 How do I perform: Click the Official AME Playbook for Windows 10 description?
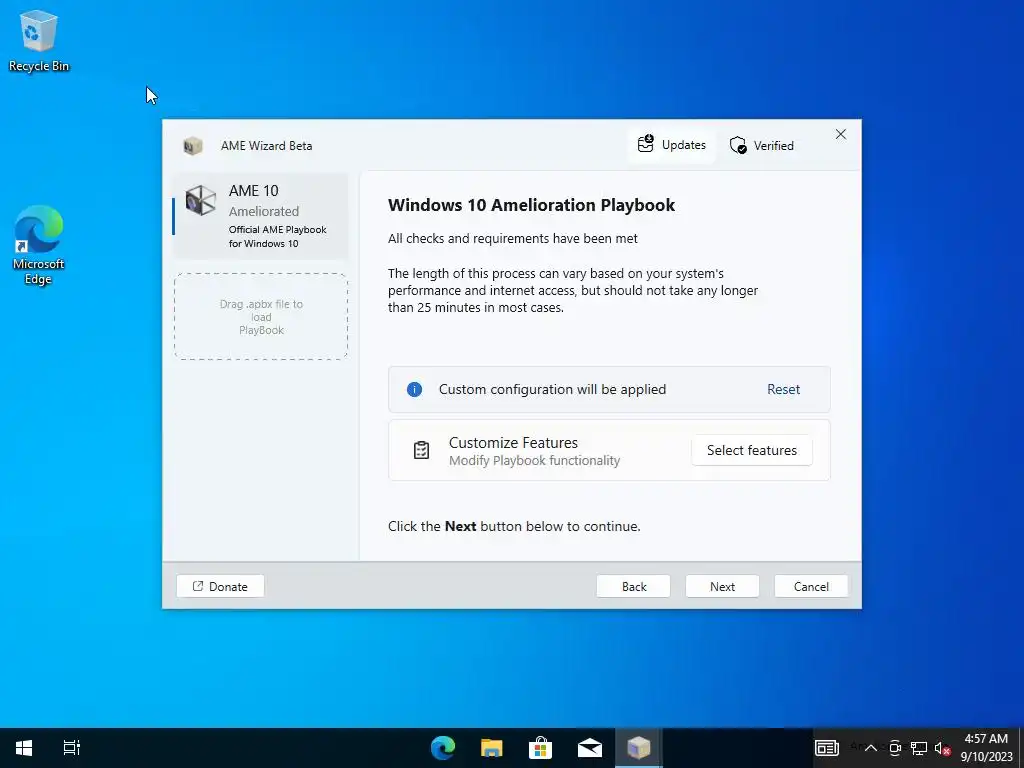[x=278, y=236]
